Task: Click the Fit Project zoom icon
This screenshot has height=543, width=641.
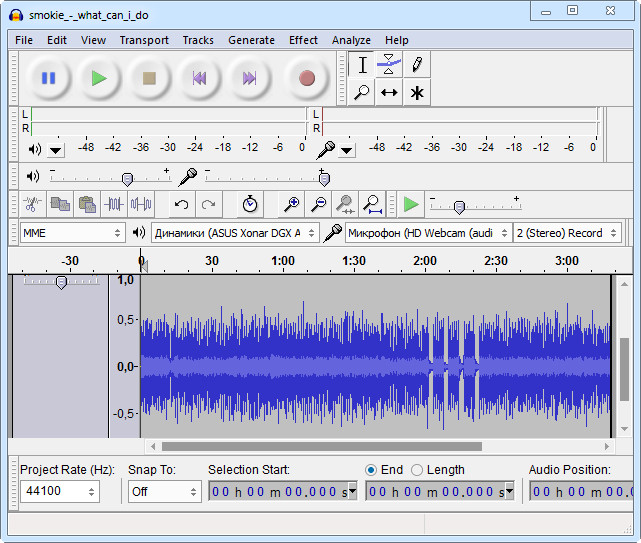Action: pyautogui.click(x=372, y=204)
